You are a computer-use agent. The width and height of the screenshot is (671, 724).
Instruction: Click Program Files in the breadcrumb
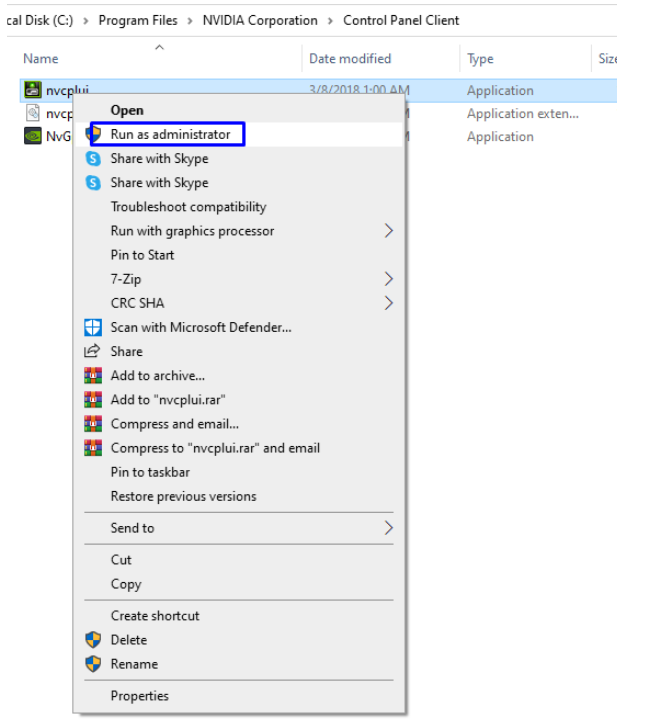(x=138, y=21)
